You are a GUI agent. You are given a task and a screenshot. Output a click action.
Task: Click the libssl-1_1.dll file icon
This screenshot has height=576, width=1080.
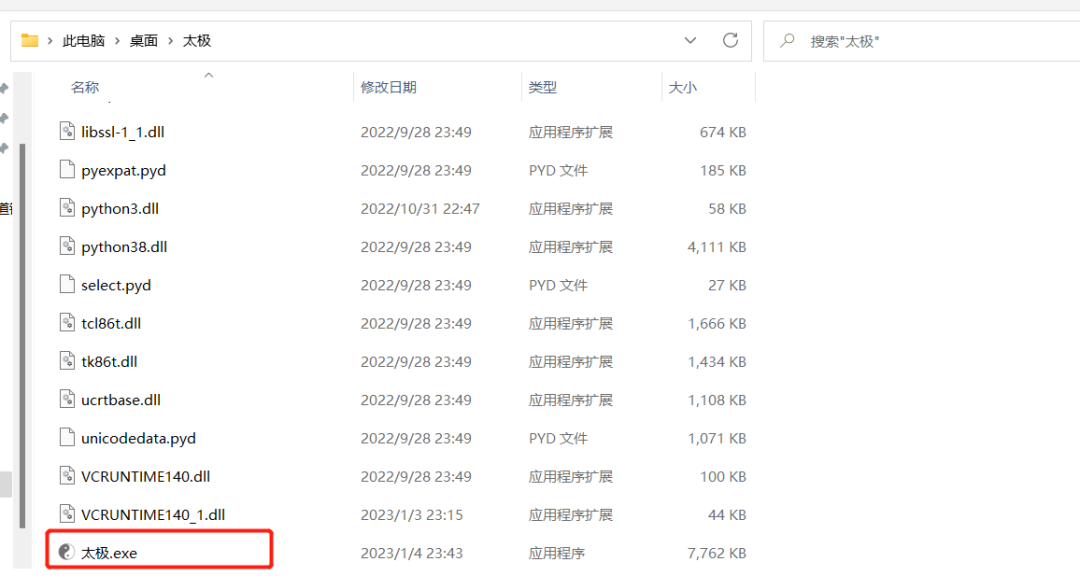point(66,131)
